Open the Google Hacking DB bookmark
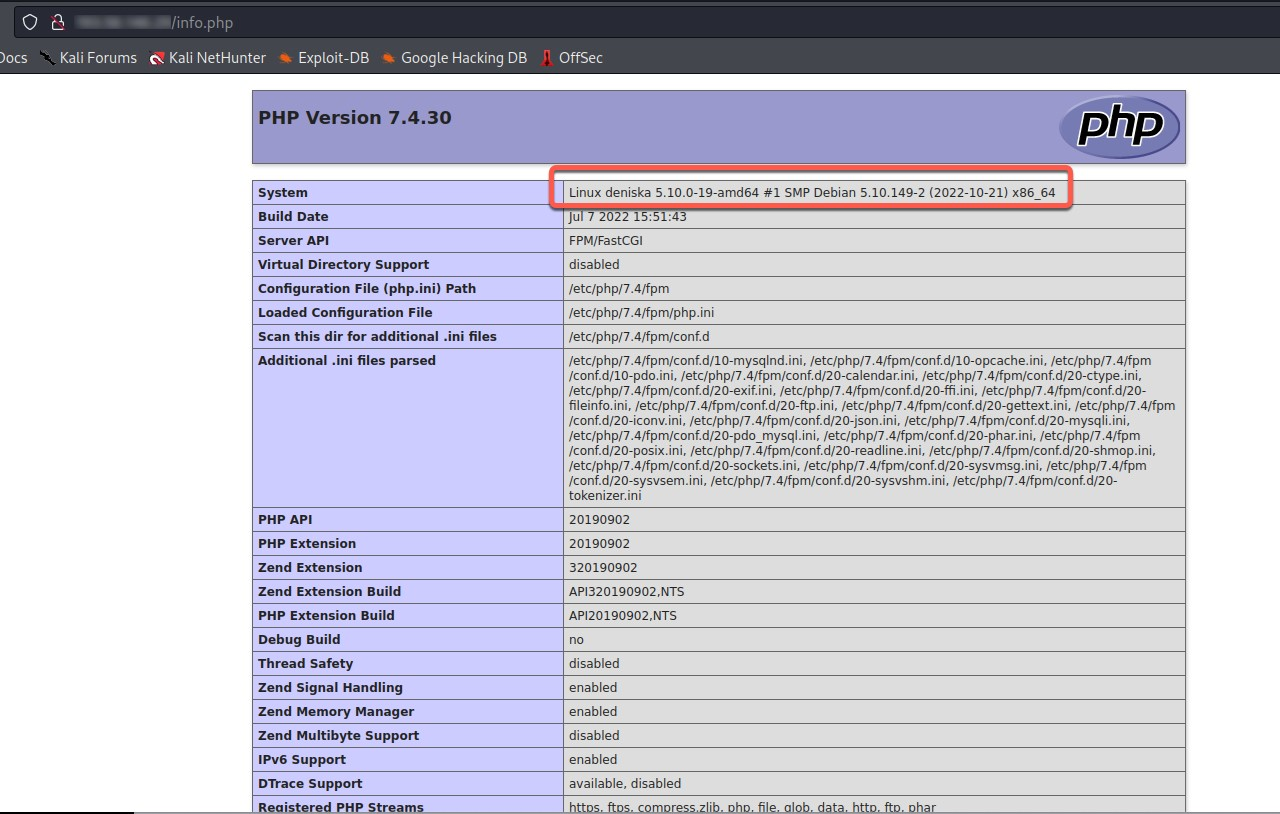This screenshot has height=814, width=1280. [454, 58]
